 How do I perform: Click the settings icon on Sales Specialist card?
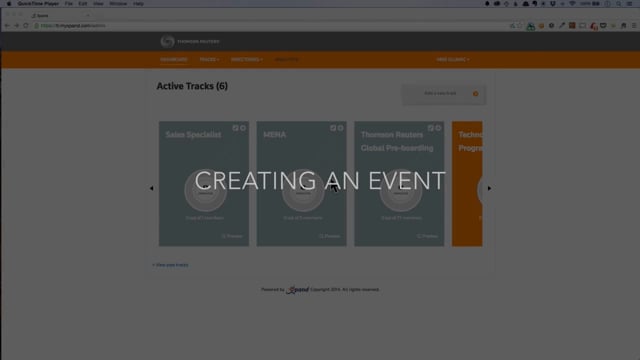243,128
